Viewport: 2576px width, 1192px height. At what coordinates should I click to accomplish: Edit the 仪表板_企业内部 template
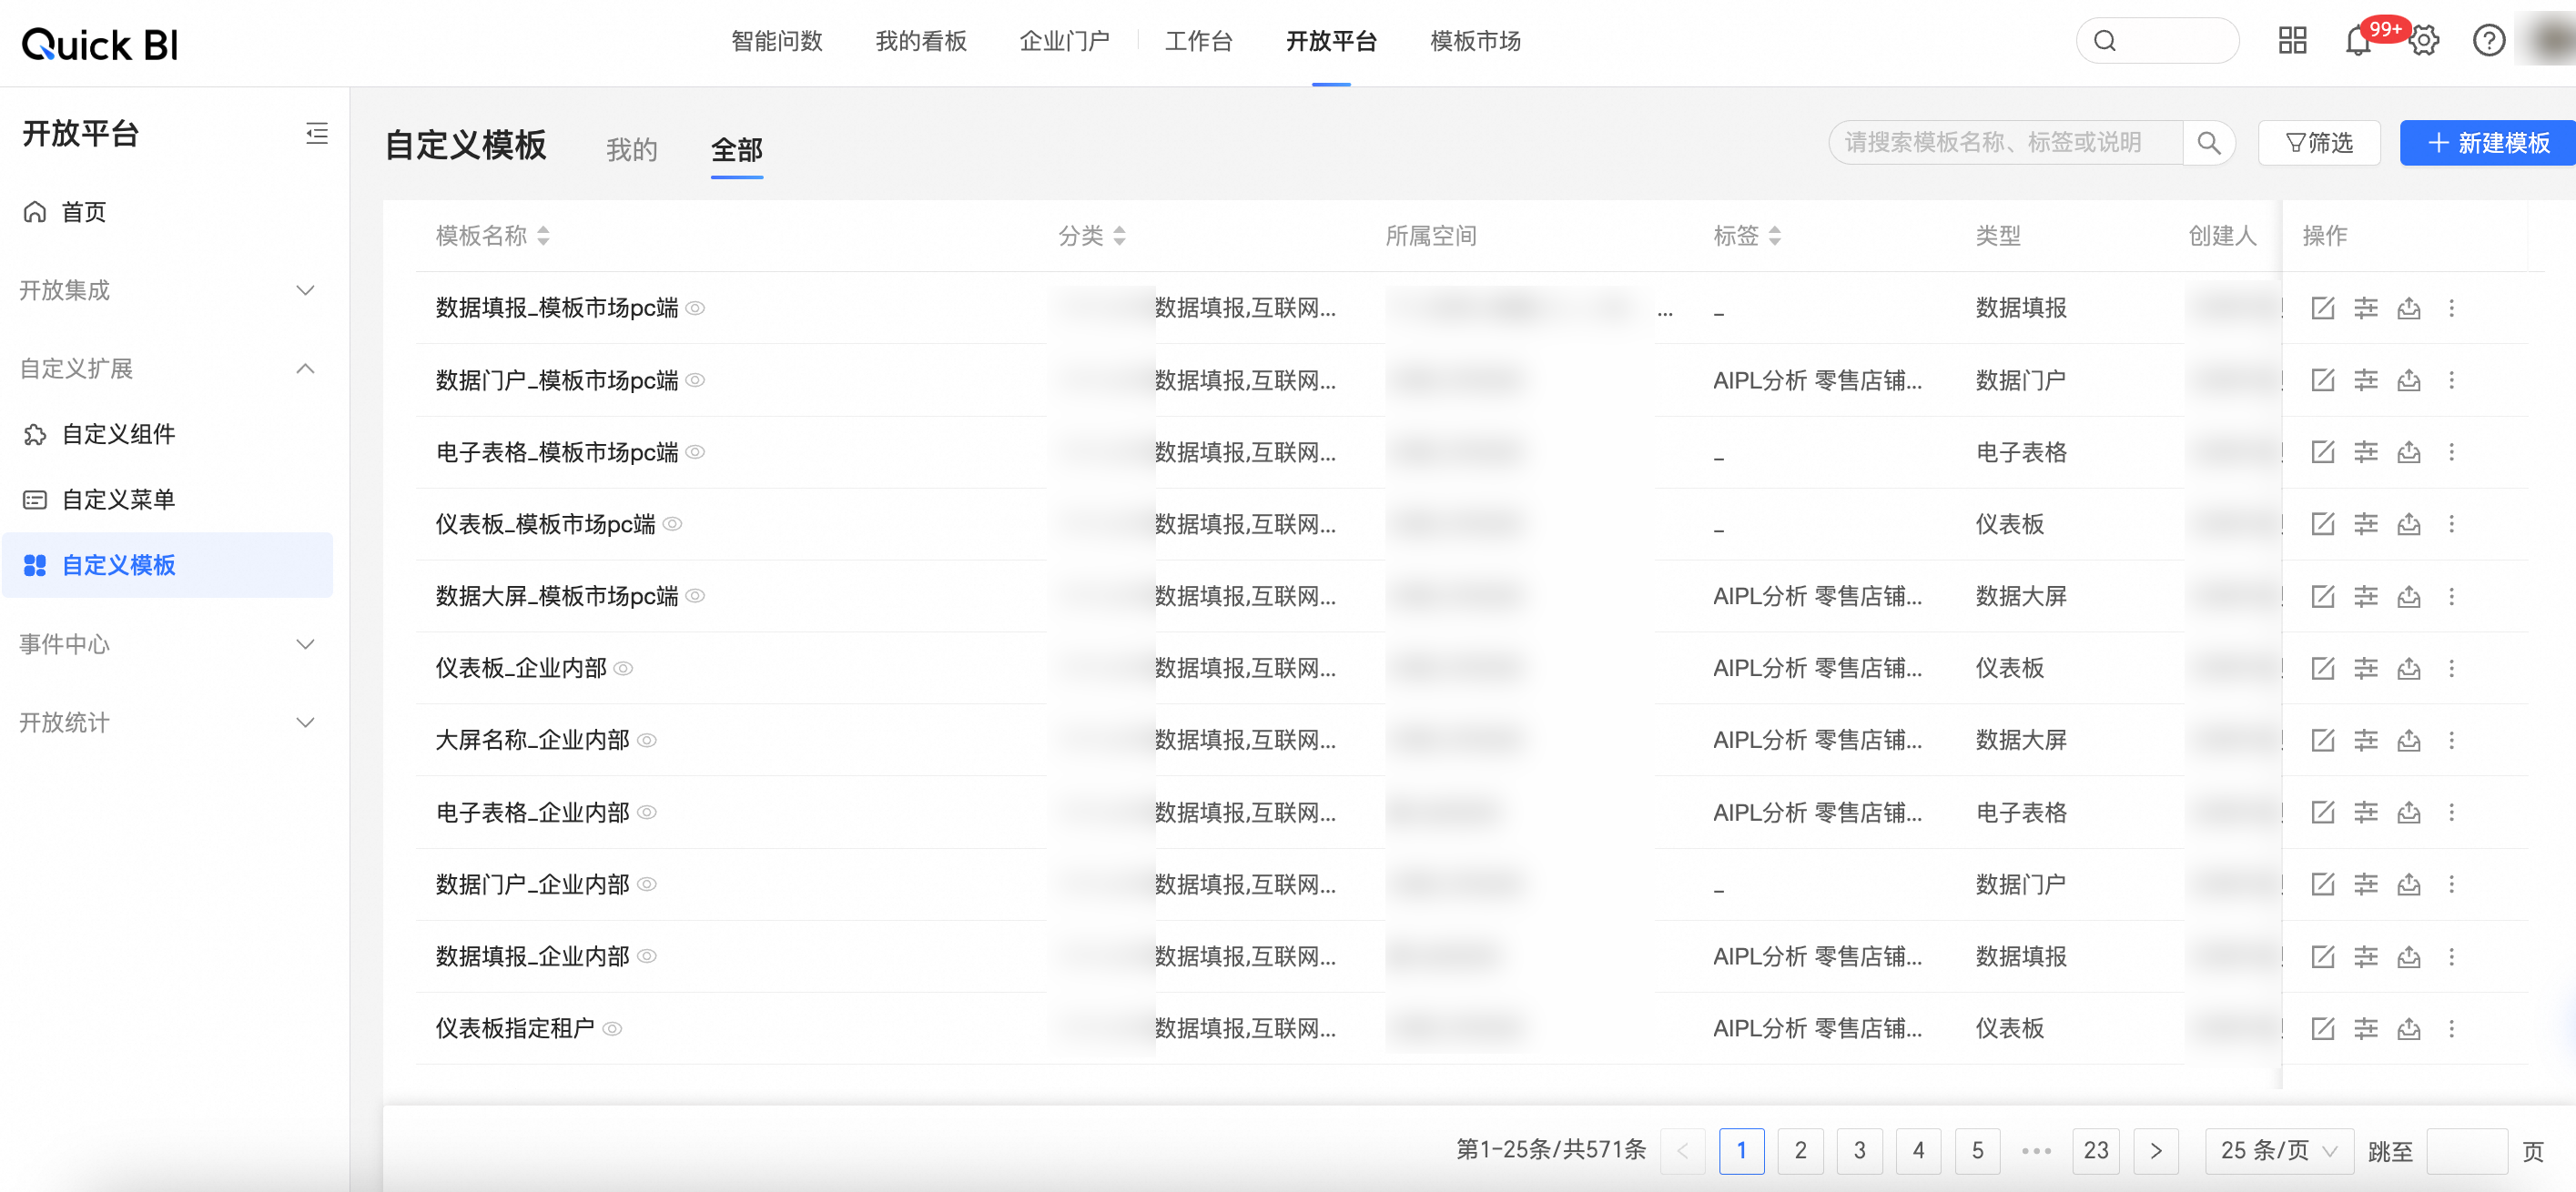point(2323,668)
